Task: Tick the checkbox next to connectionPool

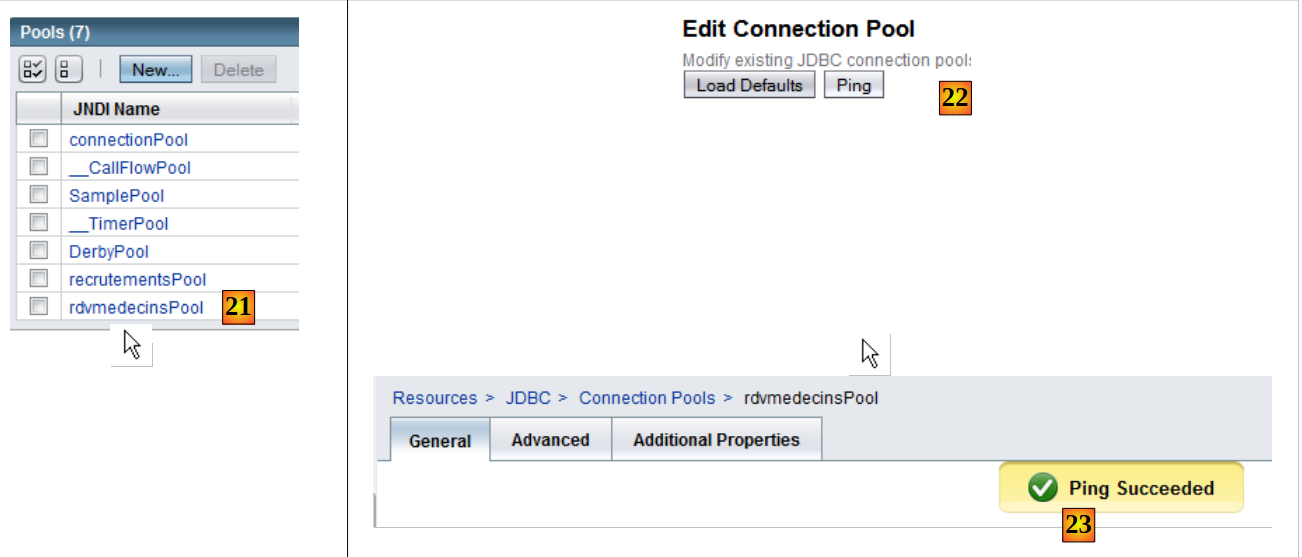Action: coord(39,139)
